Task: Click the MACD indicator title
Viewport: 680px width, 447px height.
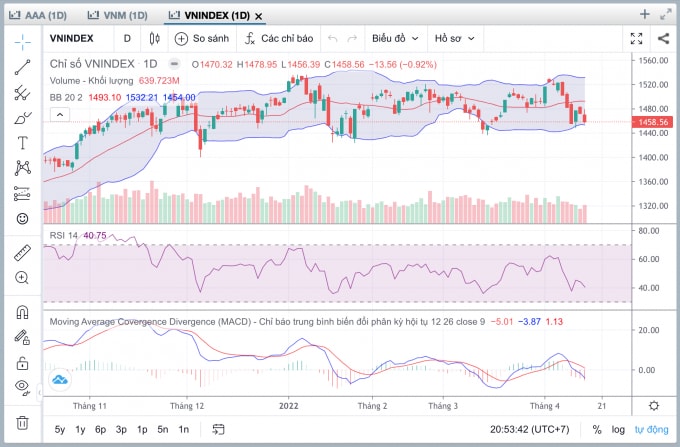Action: pyautogui.click(x=267, y=322)
